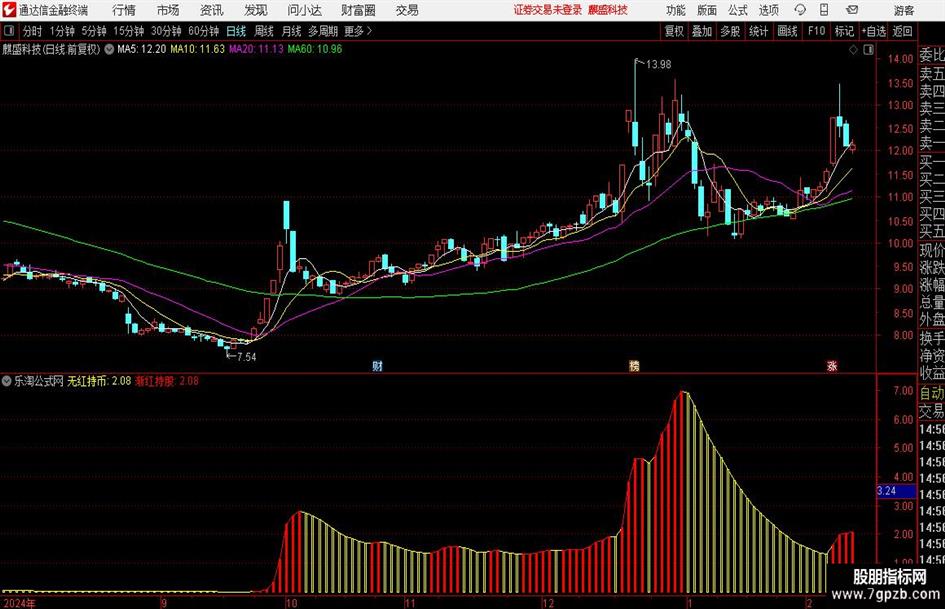
Task: Click the 画线 drawing button
Action: tap(787, 31)
